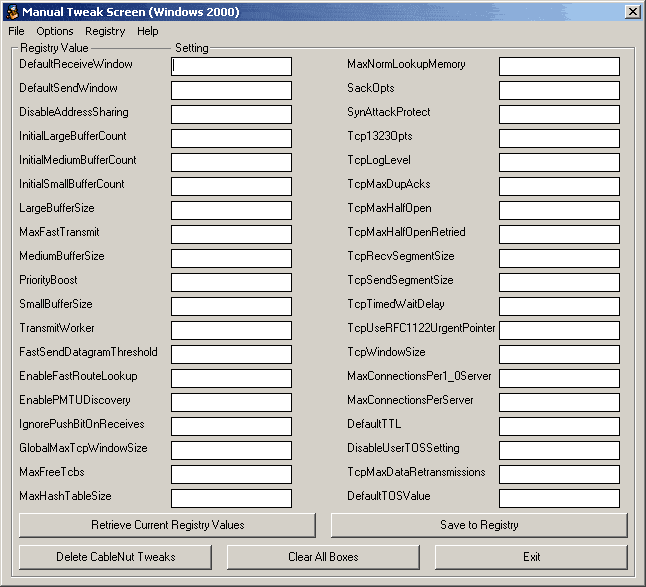646x587 pixels.
Task: Click the EnablePMTUDiscovery input field
Action: tap(231, 402)
